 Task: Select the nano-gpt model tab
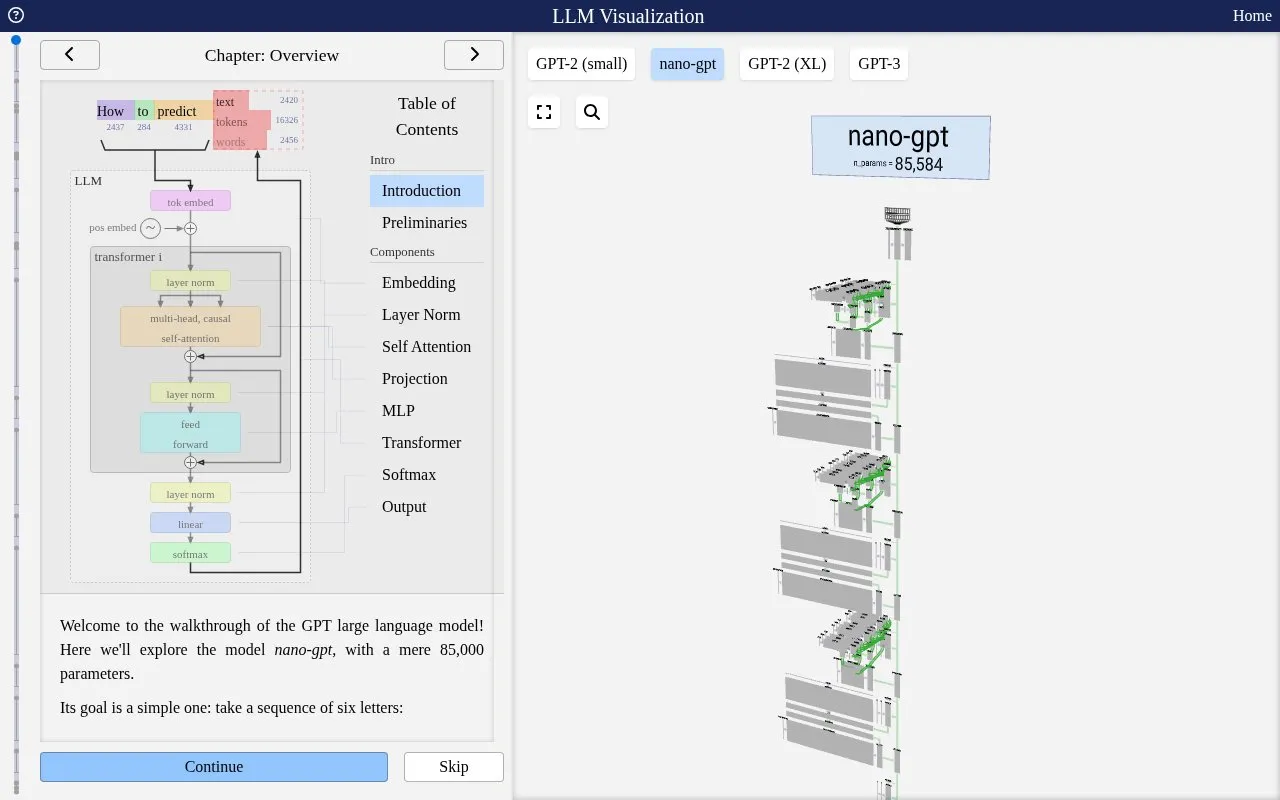point(688,64)
